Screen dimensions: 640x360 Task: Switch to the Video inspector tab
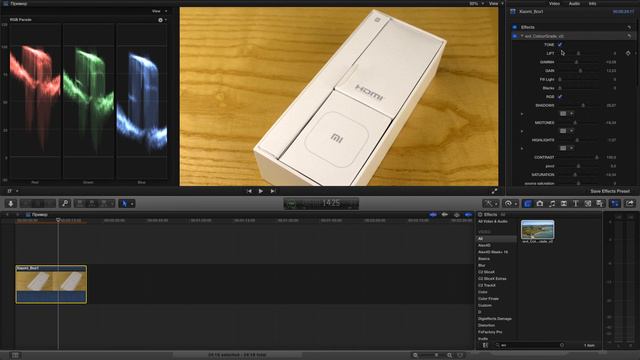pyautogui.click(x=554, y=3)
